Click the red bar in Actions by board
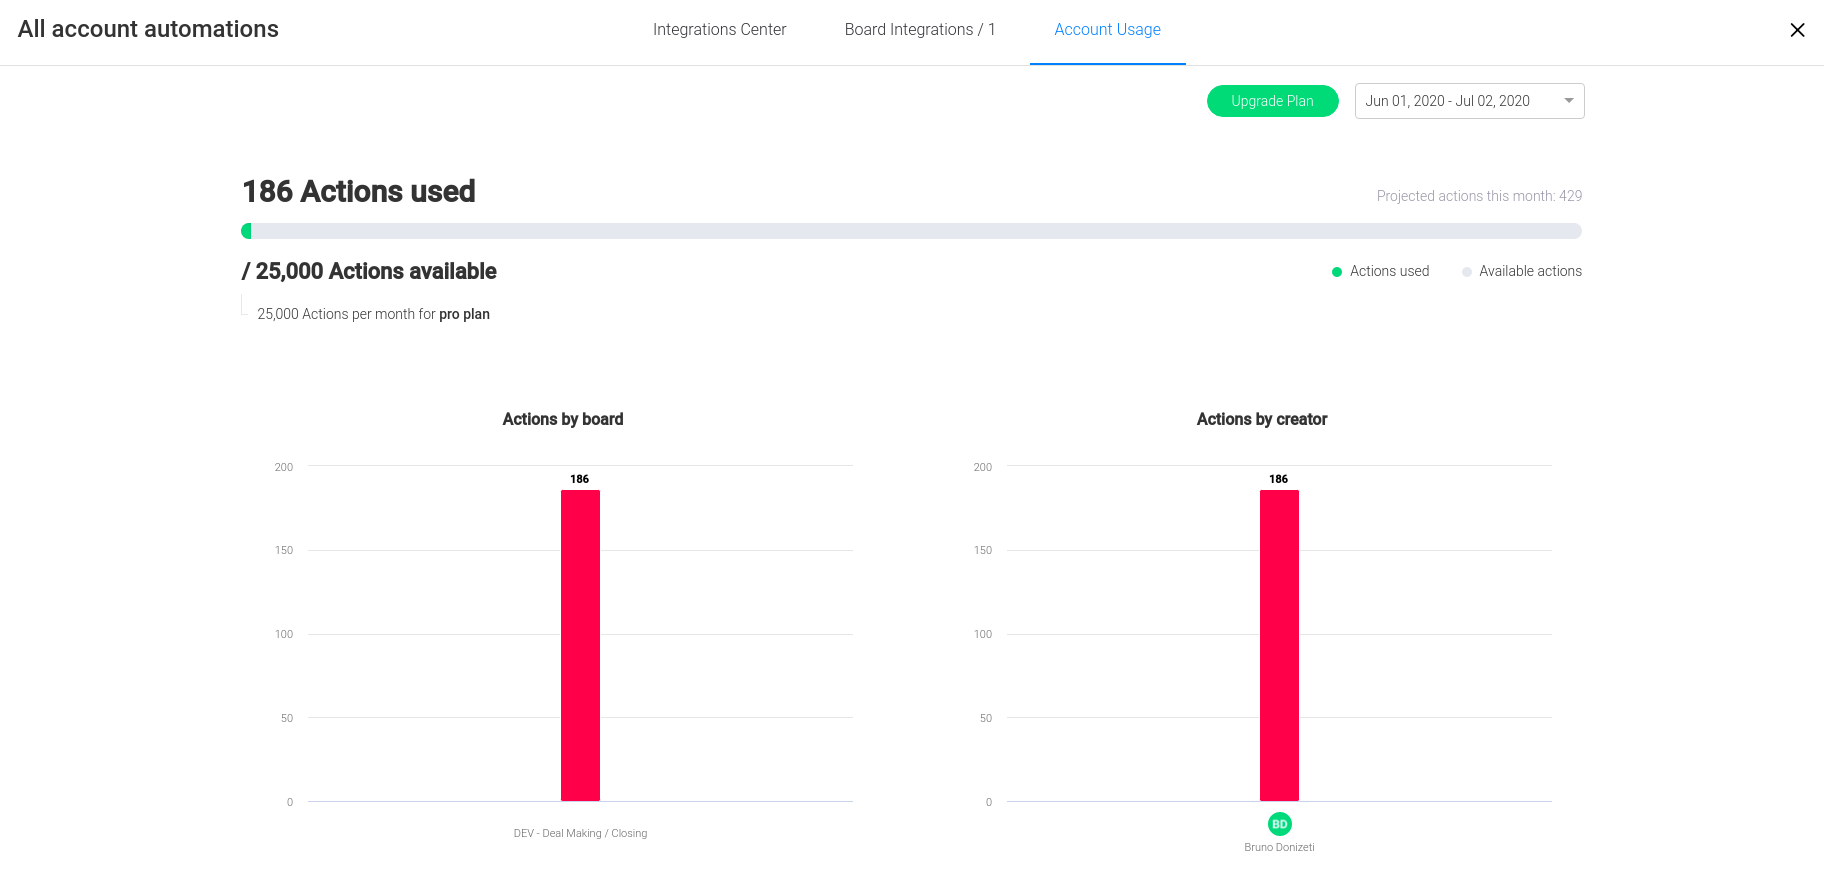 point(580,645)
